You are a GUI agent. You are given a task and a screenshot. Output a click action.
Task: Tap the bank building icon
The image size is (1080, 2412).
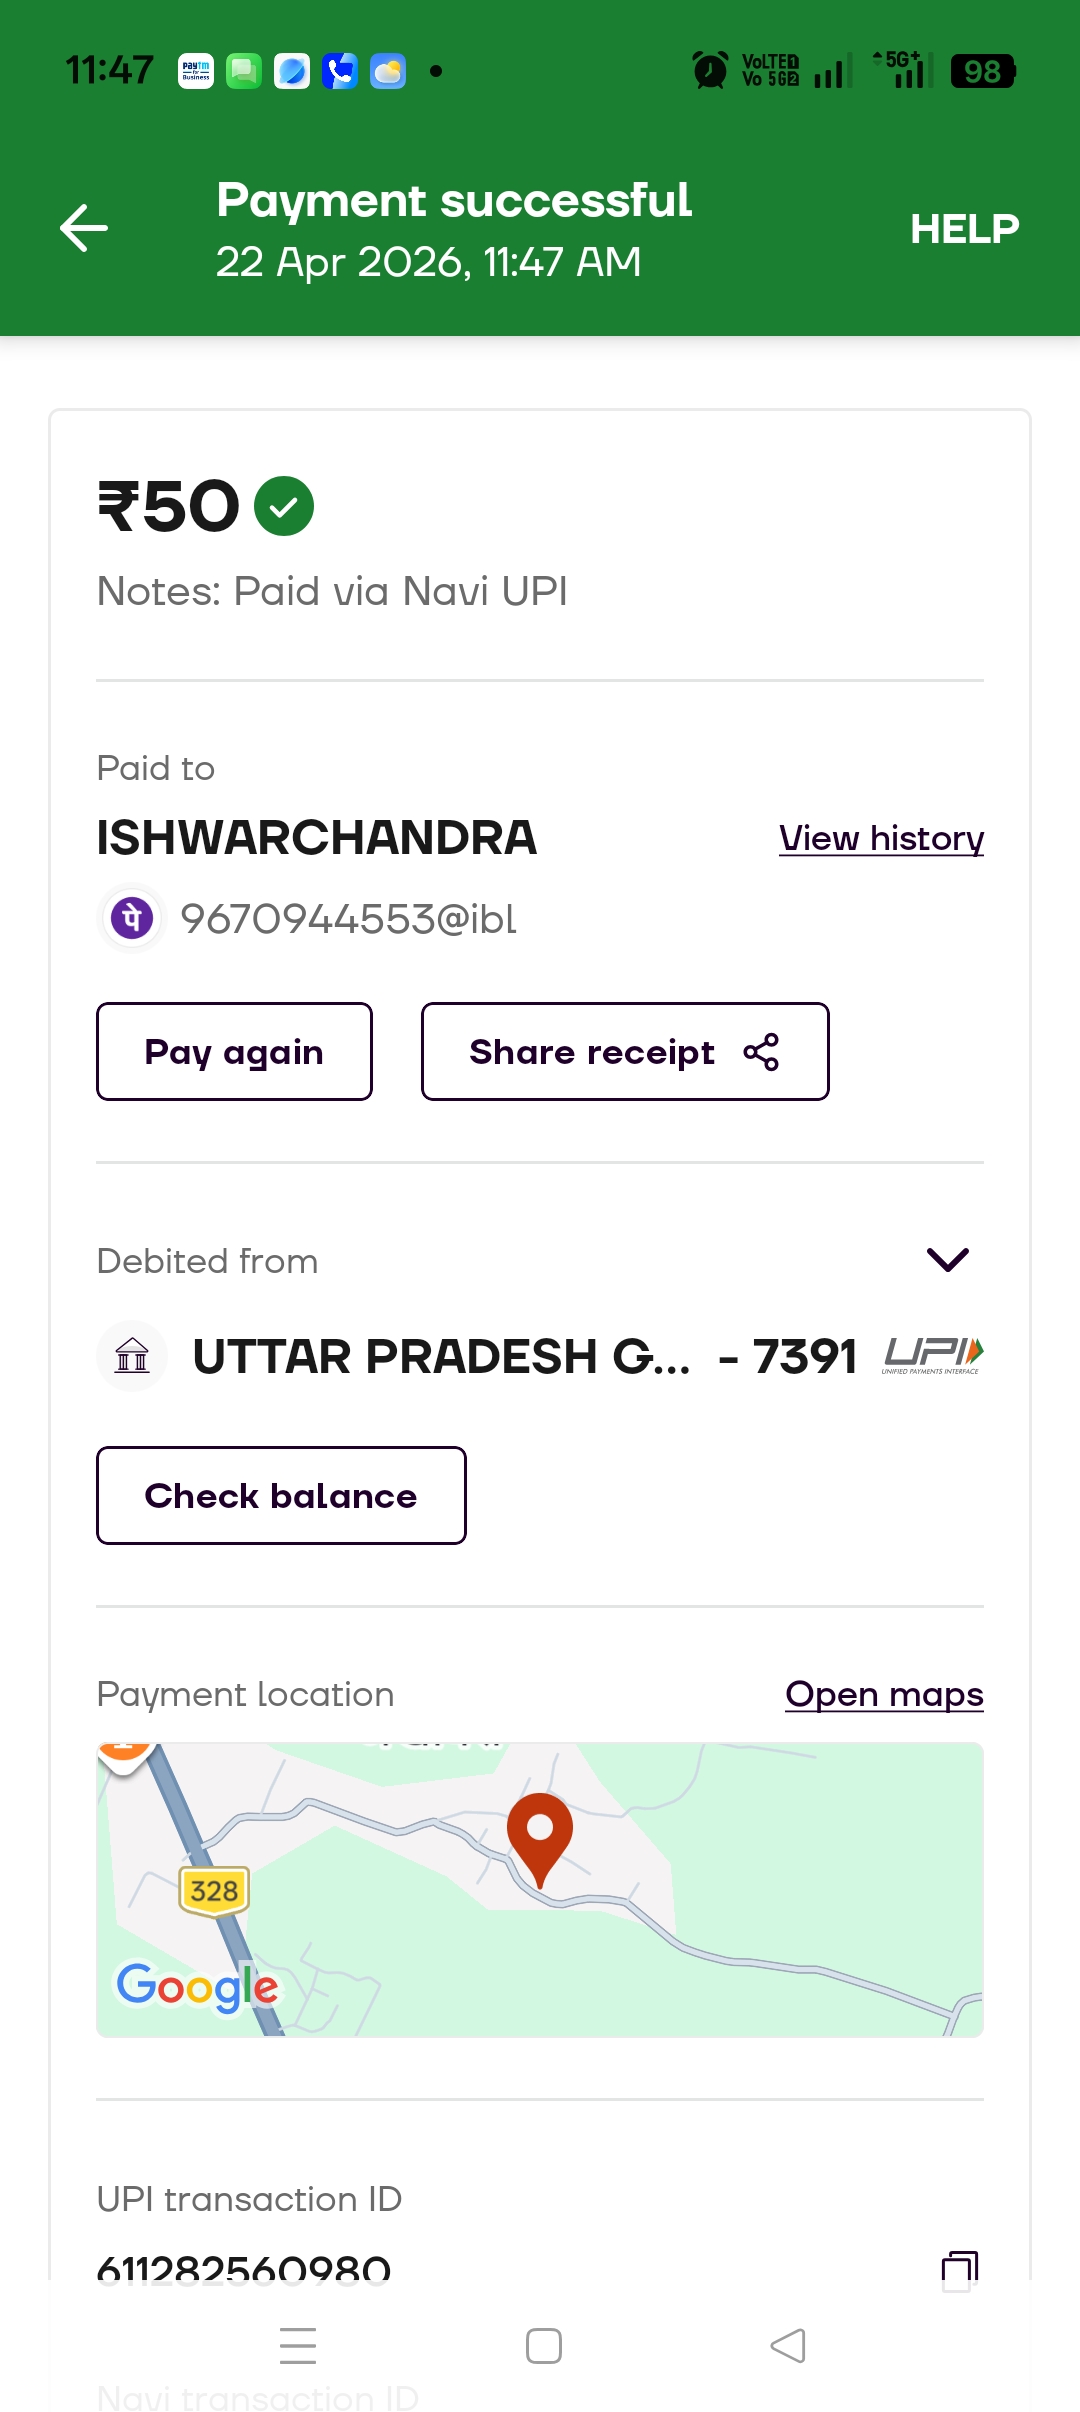click(132, 1357)
